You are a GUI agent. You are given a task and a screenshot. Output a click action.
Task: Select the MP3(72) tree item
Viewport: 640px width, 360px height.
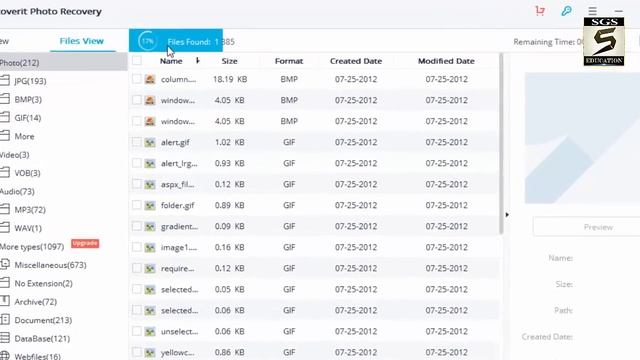(x=30, y=210)
